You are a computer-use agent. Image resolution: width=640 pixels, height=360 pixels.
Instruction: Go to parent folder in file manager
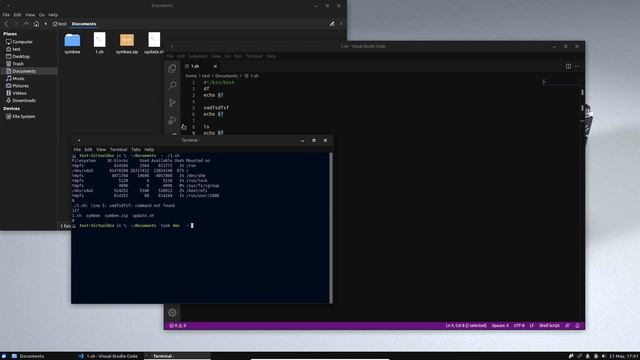pyautogui.click(x=26, y=24)
